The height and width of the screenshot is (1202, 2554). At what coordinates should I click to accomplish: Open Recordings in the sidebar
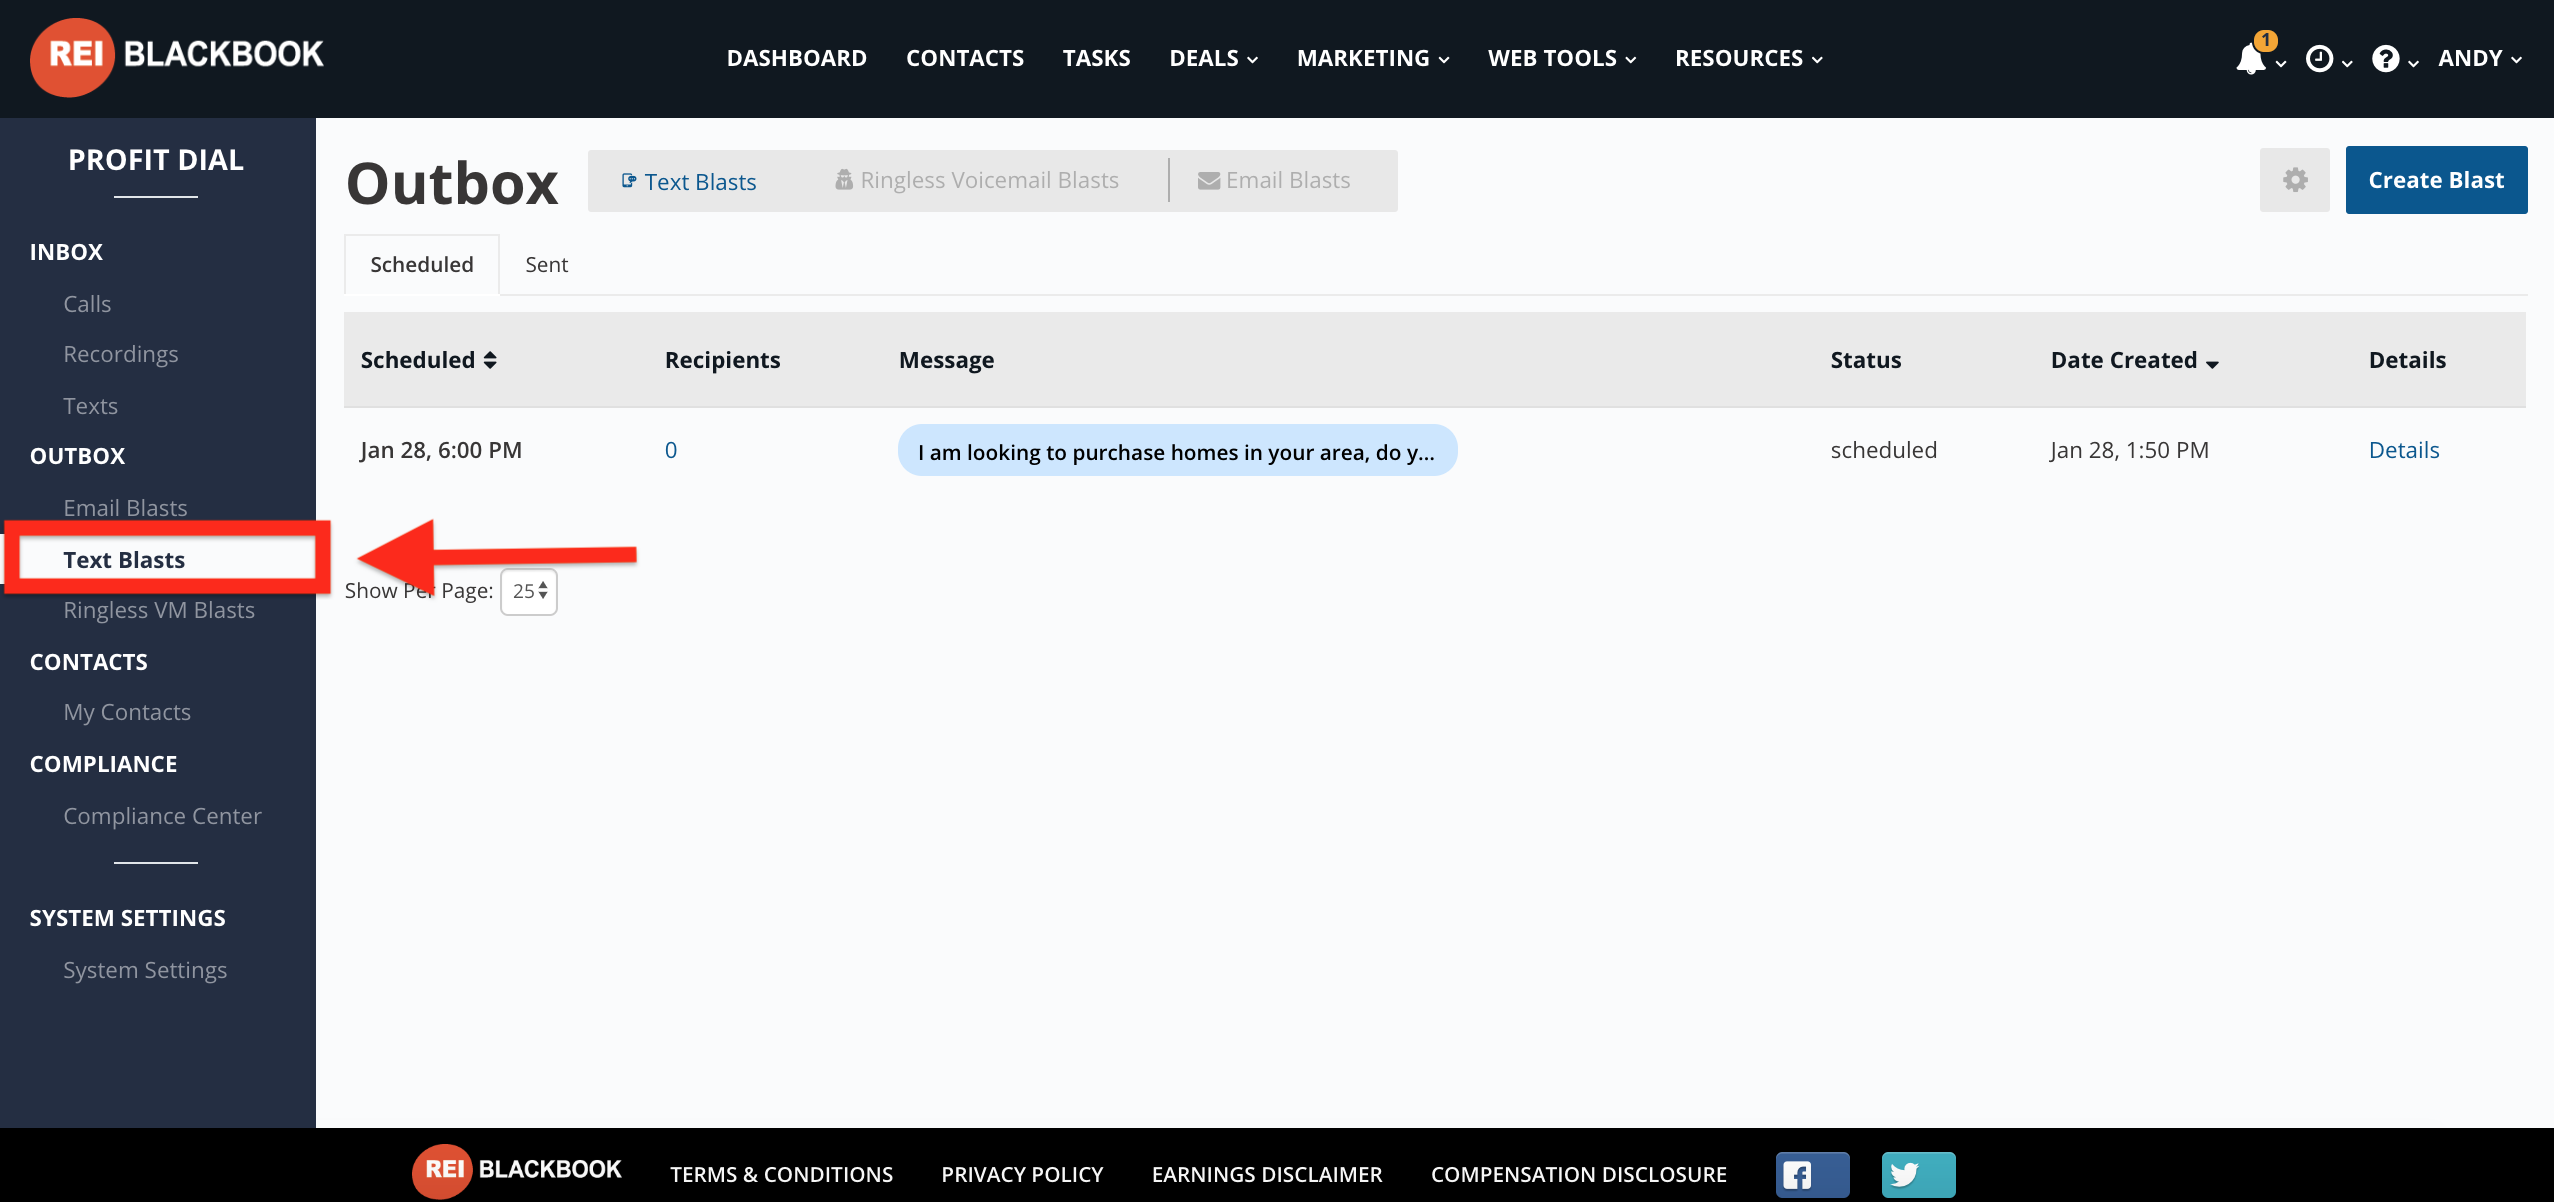point(121,354)
